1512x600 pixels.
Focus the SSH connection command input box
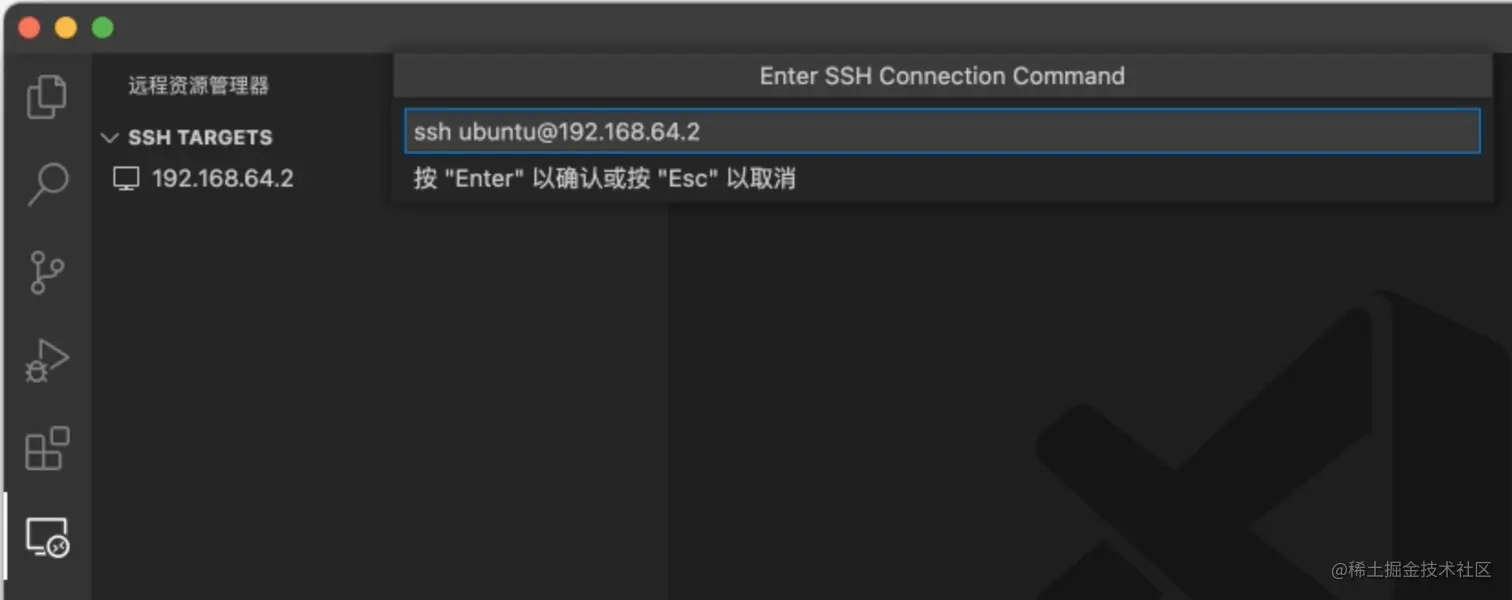point(942,131)
